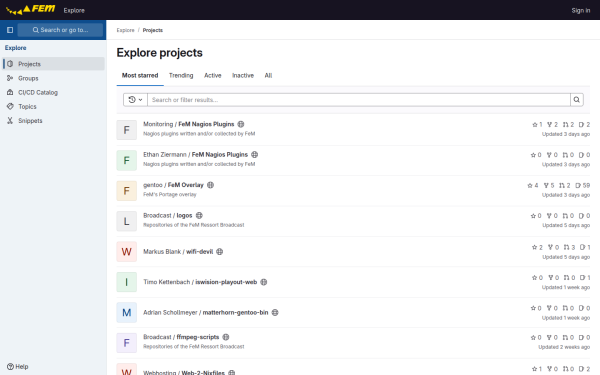
Task: Click the globe icon beside Ethan Ziermann's FeM Nagios Plugins
Action: tap(254, 155)
